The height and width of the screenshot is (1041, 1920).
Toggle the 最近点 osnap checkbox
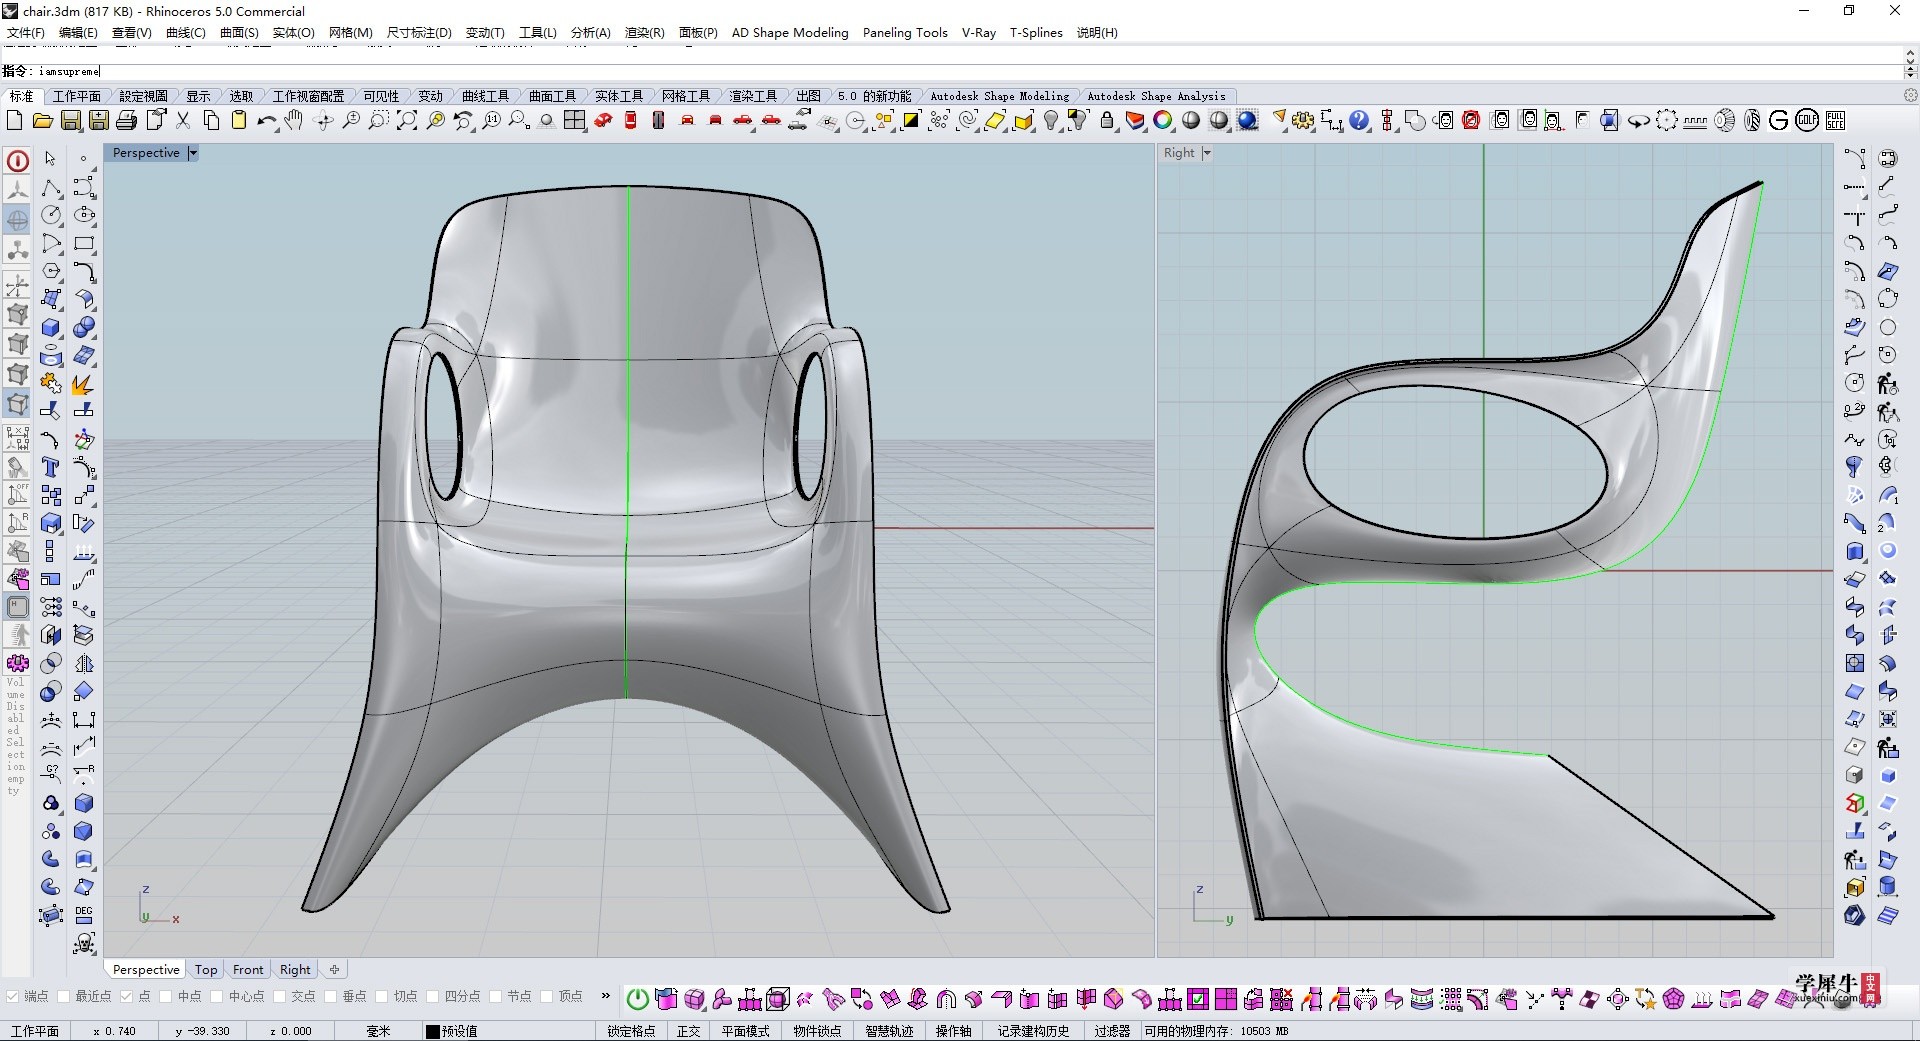64,996
